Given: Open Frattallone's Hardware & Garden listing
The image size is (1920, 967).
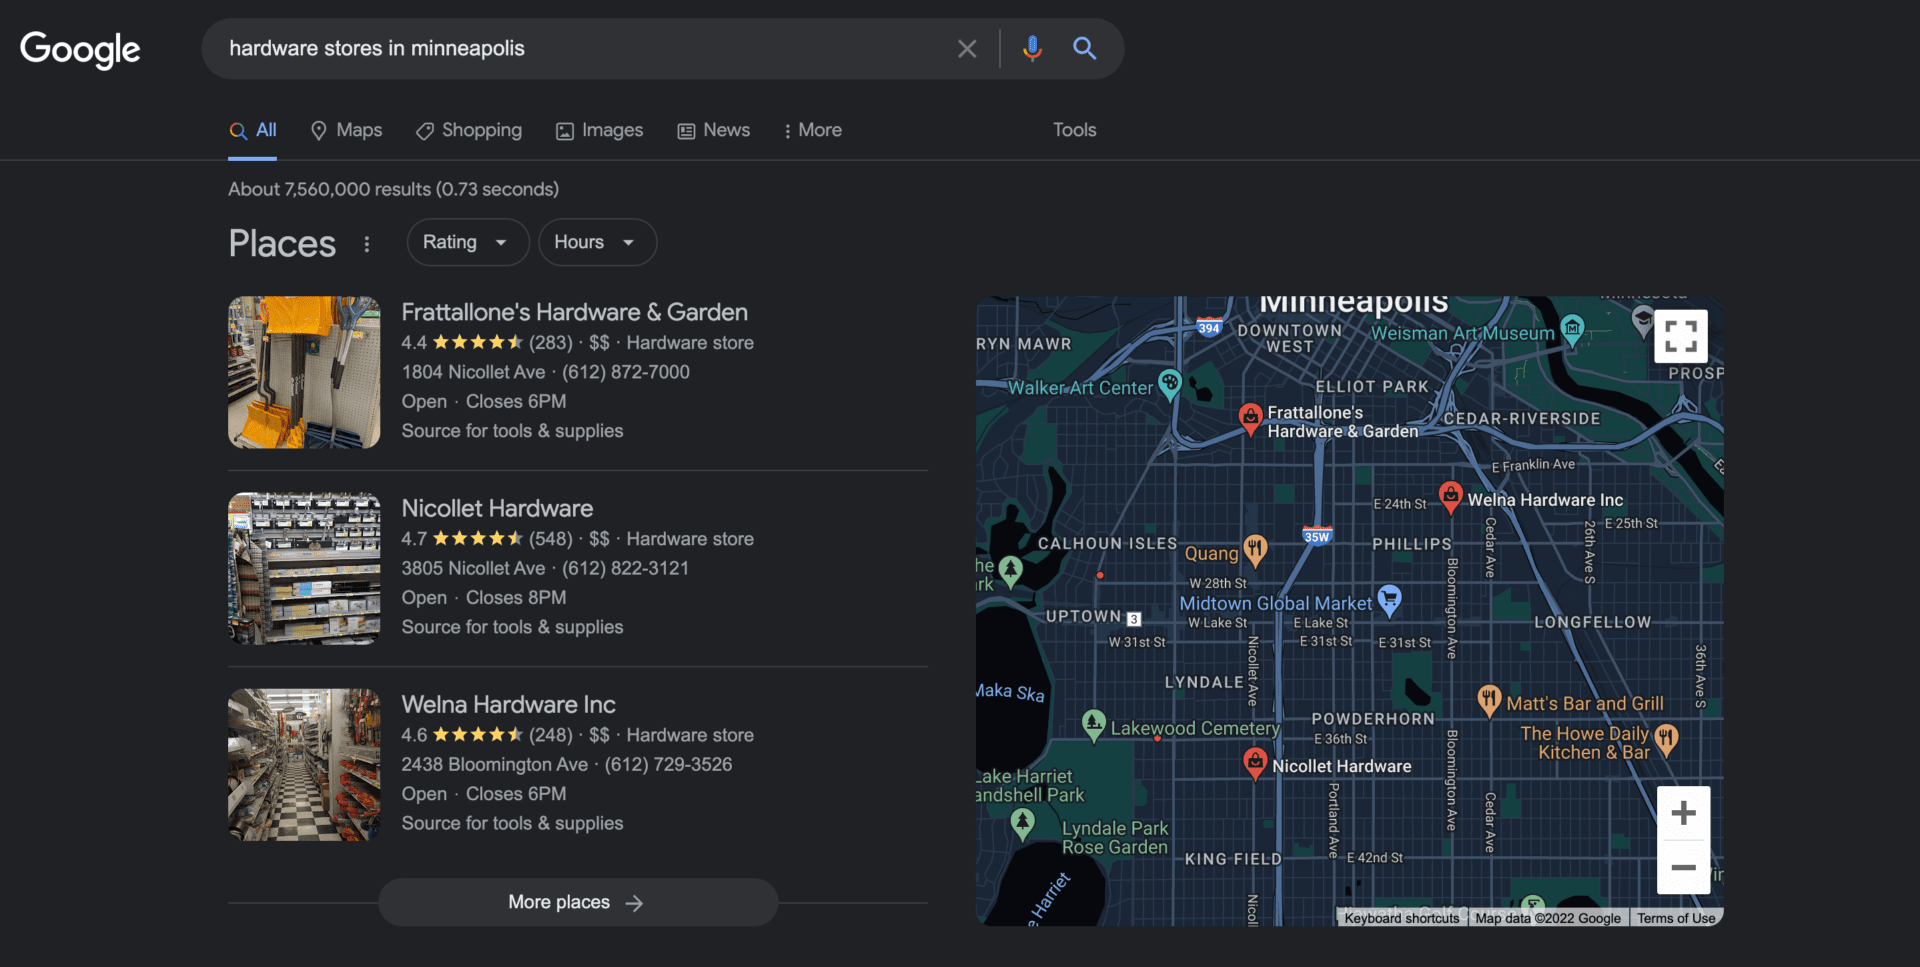Looking at the screenshot, I should click(x=574, y=312).
